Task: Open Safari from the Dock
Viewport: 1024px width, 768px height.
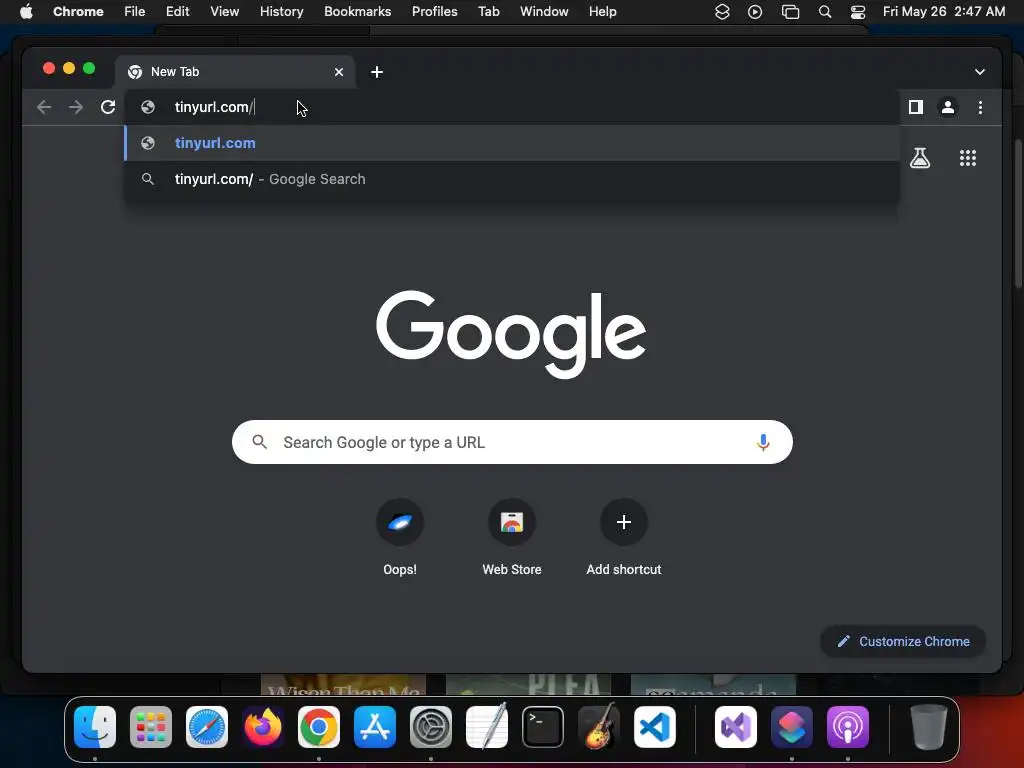Action: pyautogui.click(x=207, y=727)
